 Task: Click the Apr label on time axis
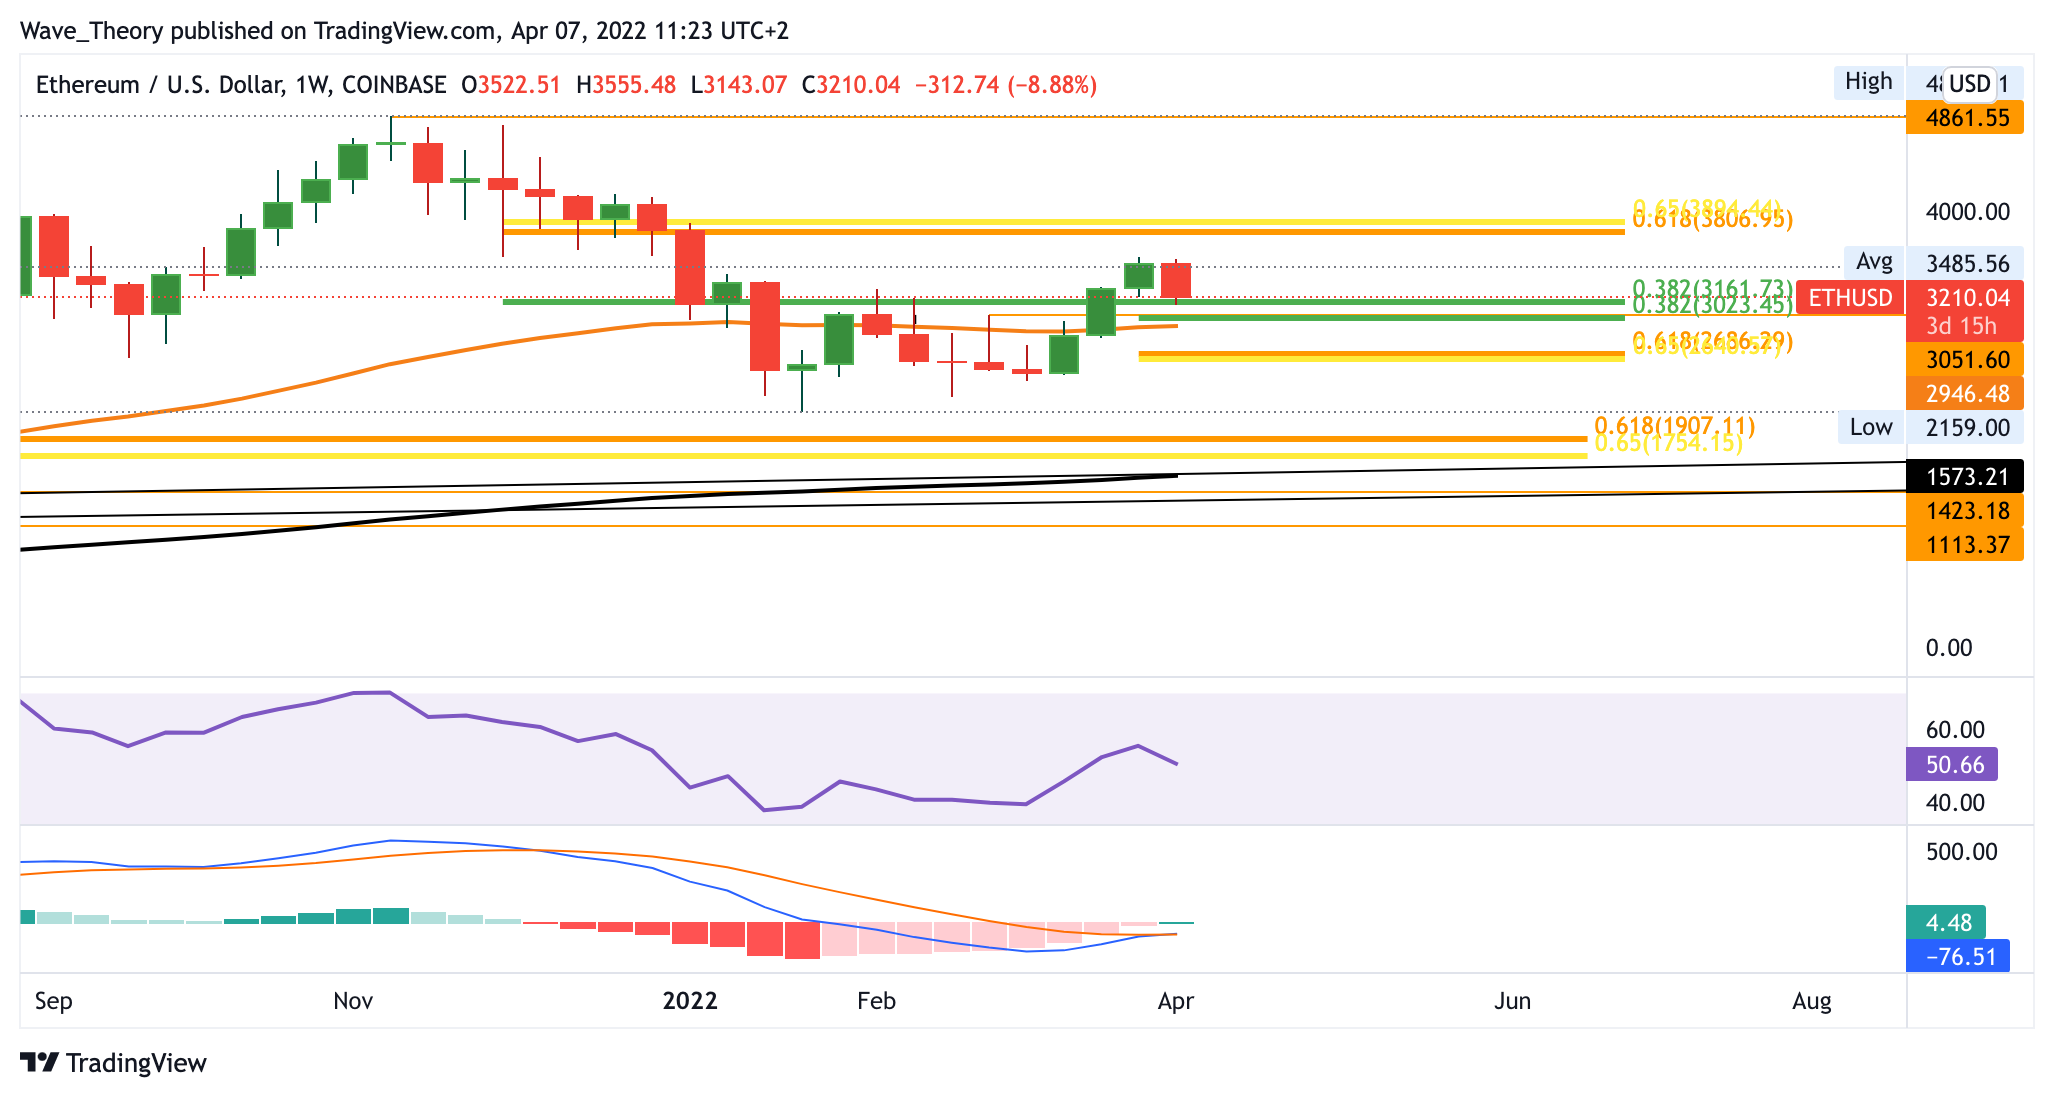point(1175,1001)
